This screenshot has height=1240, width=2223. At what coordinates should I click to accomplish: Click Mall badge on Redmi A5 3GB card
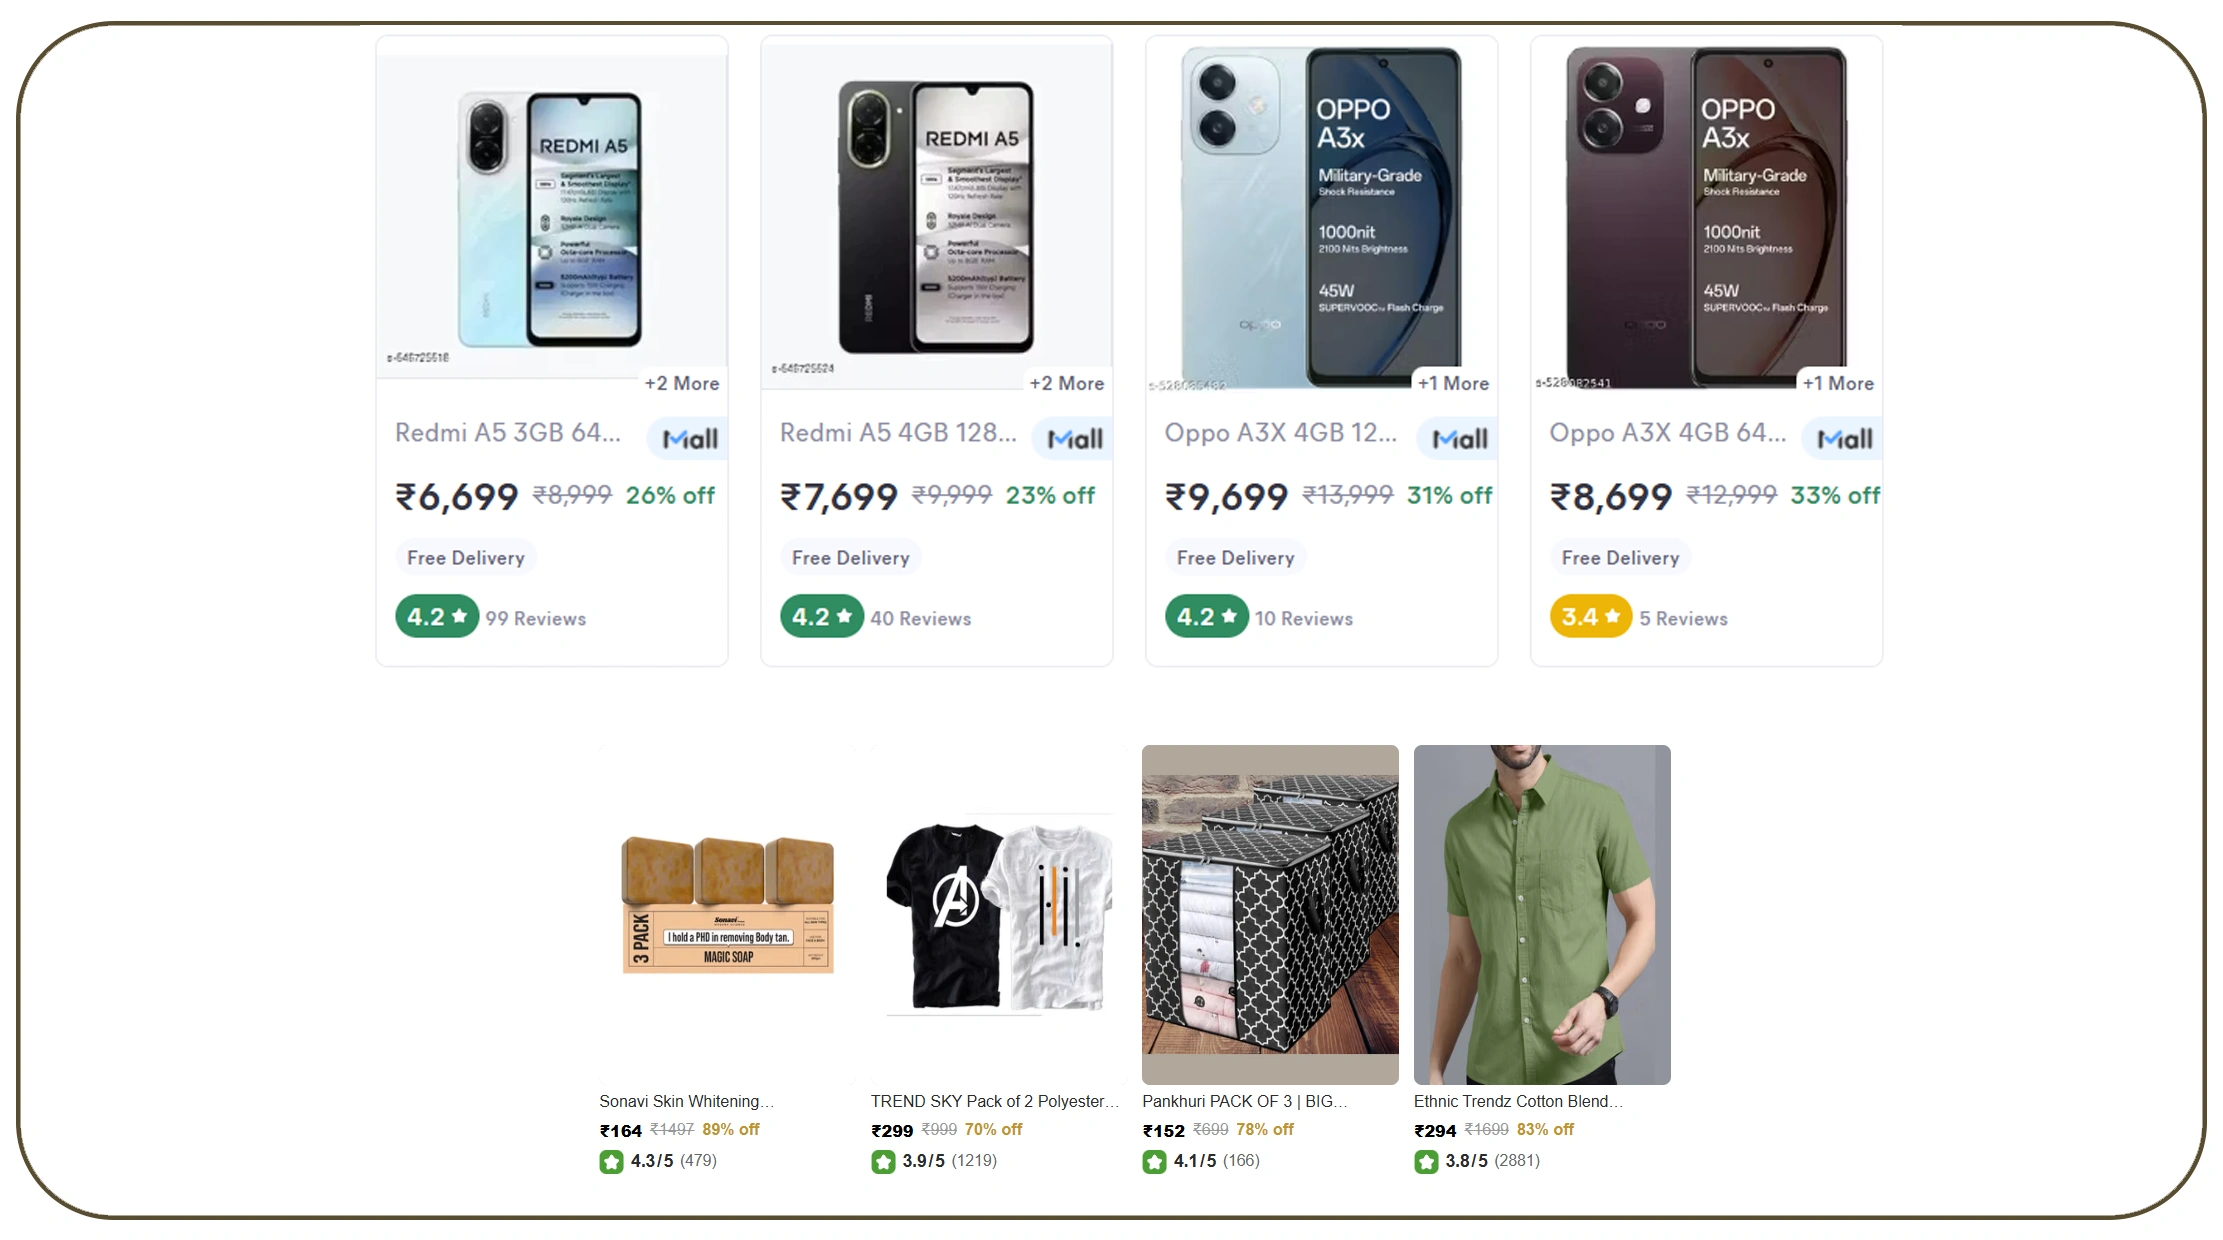click(x=690, y=439)
